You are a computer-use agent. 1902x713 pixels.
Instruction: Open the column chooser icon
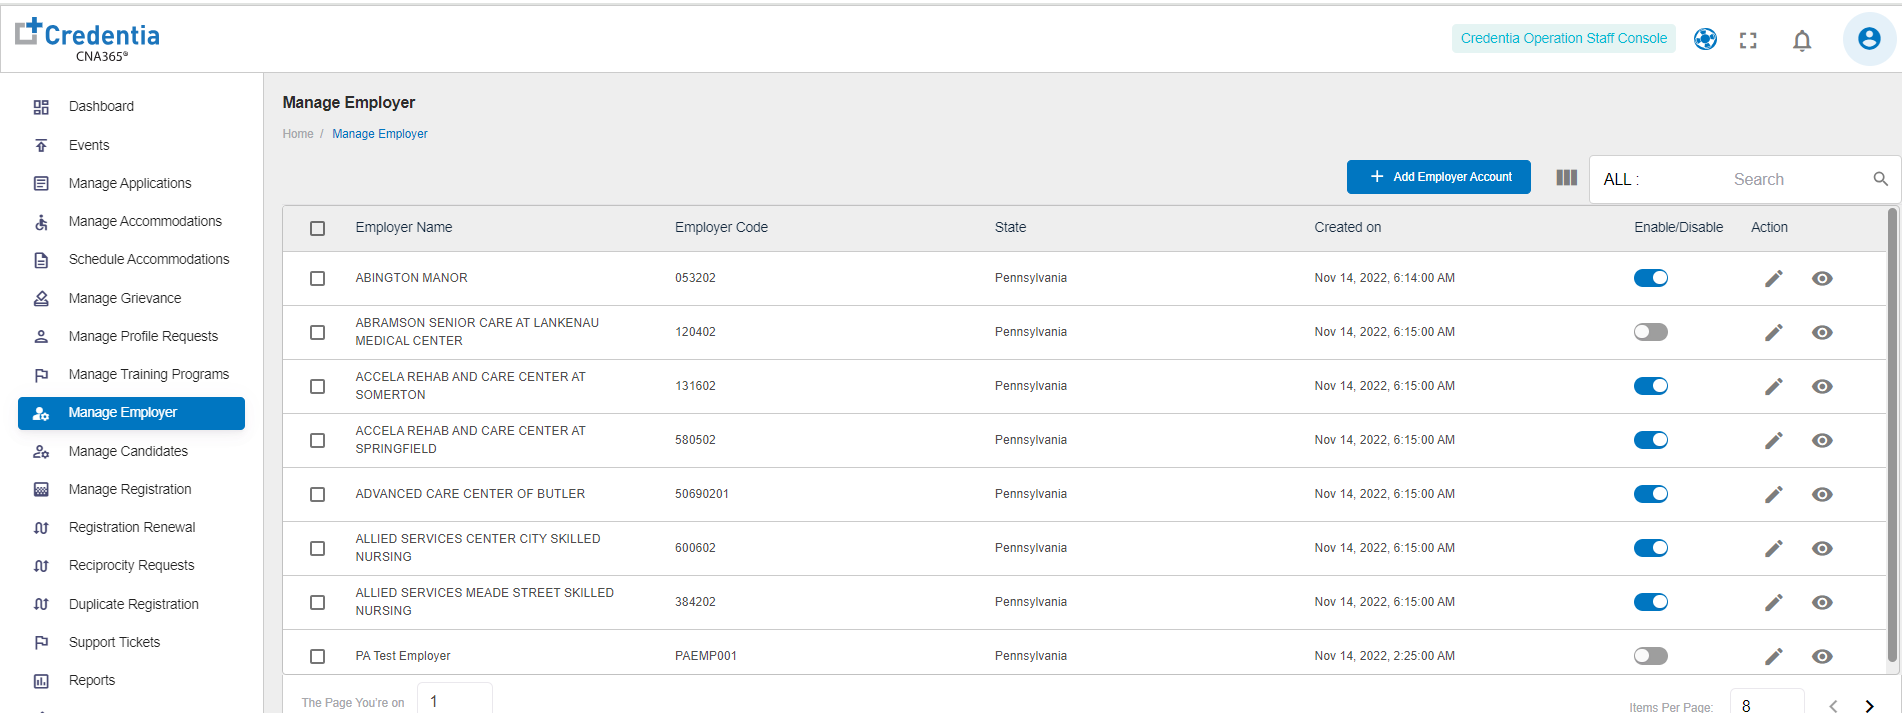1566,178
